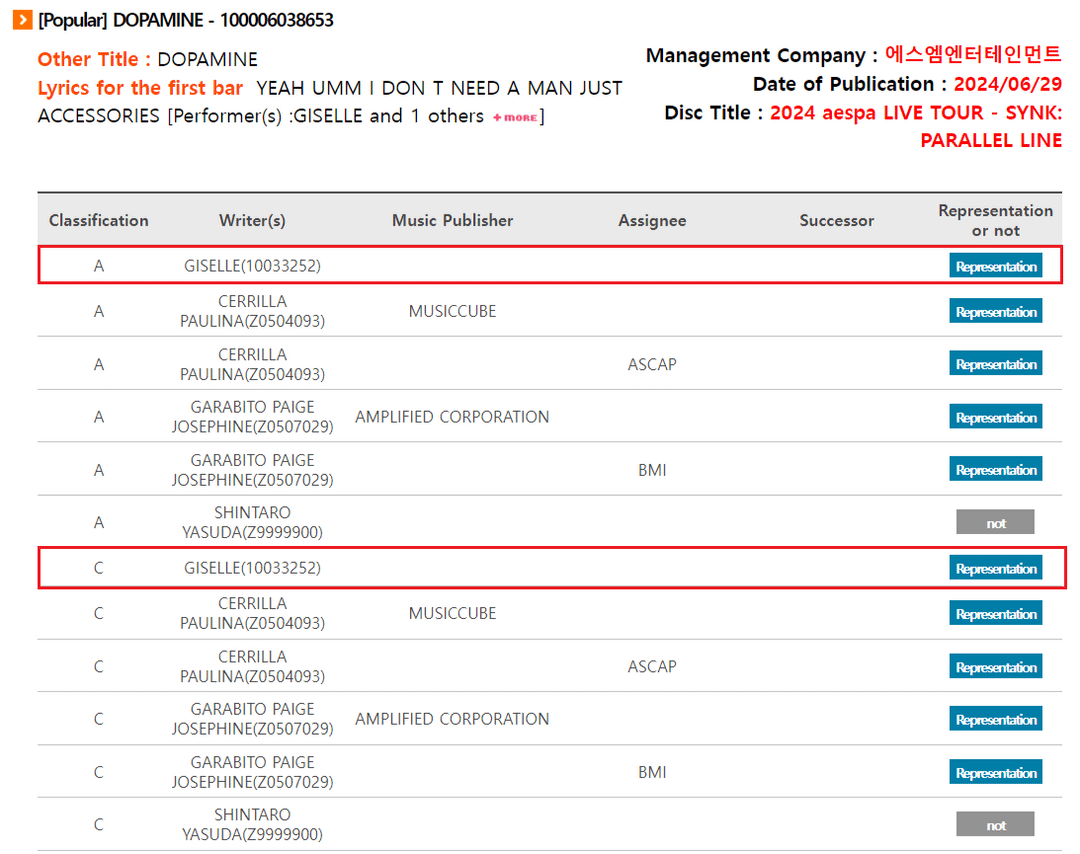
Task: Click the Writer(s) column header
Action: click(x=252, y=221)
